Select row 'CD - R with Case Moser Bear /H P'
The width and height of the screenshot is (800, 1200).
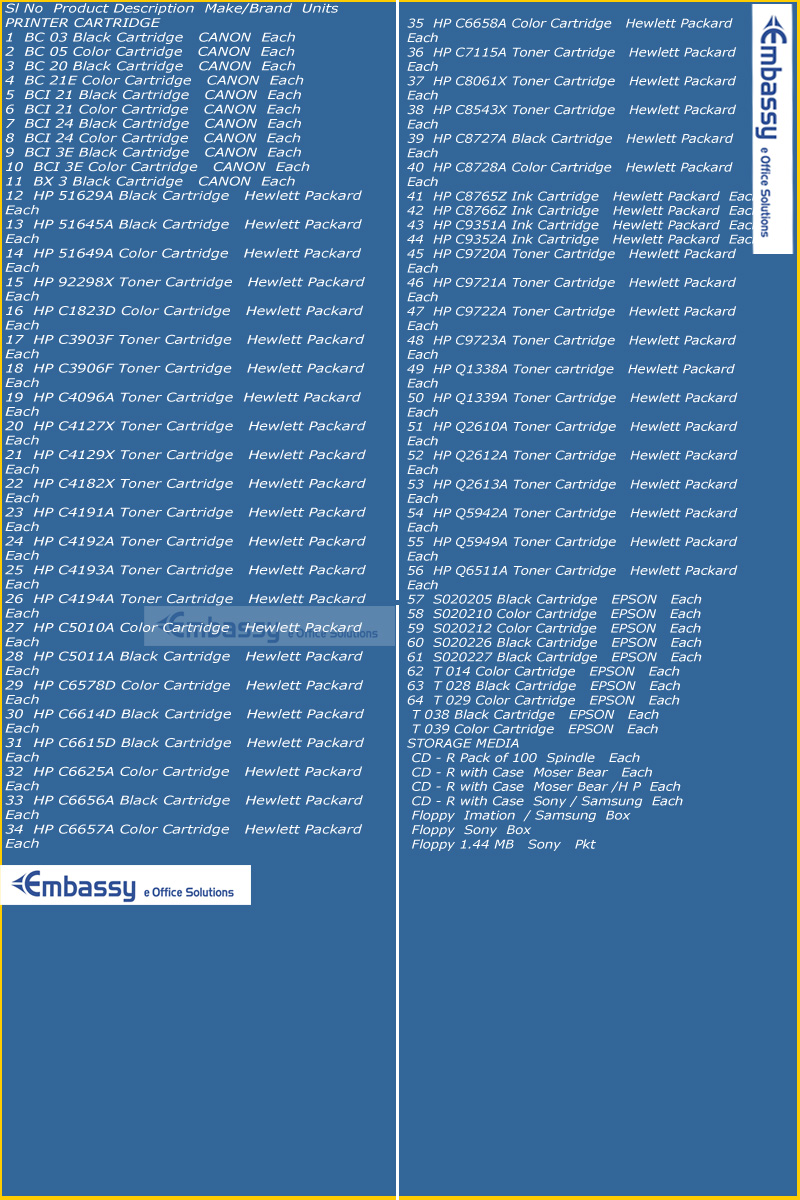tap(546, 787)
